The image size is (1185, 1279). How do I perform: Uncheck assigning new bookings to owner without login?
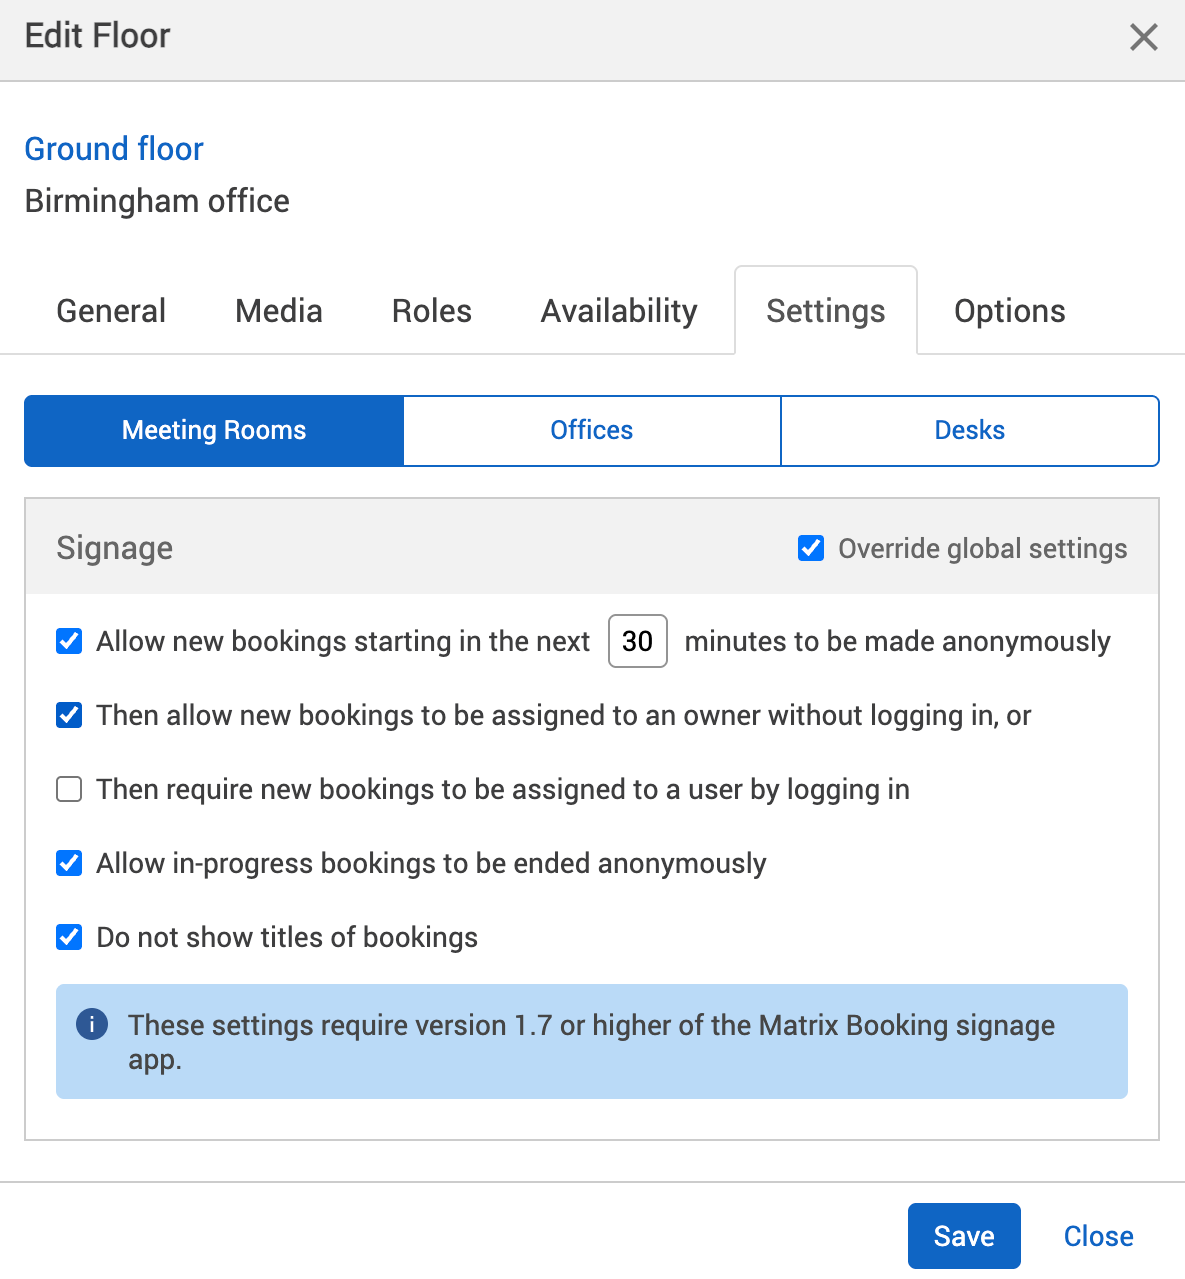(68, 715)
